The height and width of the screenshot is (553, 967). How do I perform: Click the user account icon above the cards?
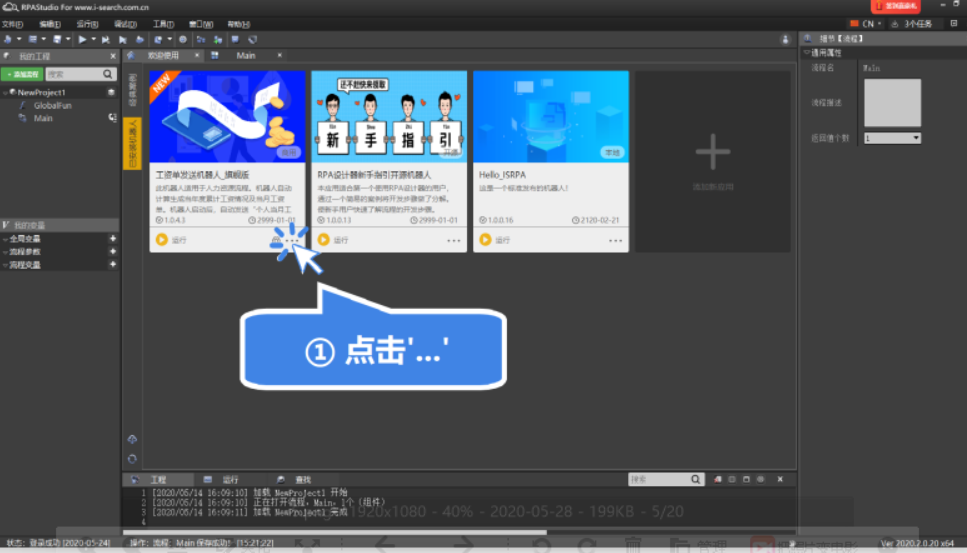[x=785, y=39]
